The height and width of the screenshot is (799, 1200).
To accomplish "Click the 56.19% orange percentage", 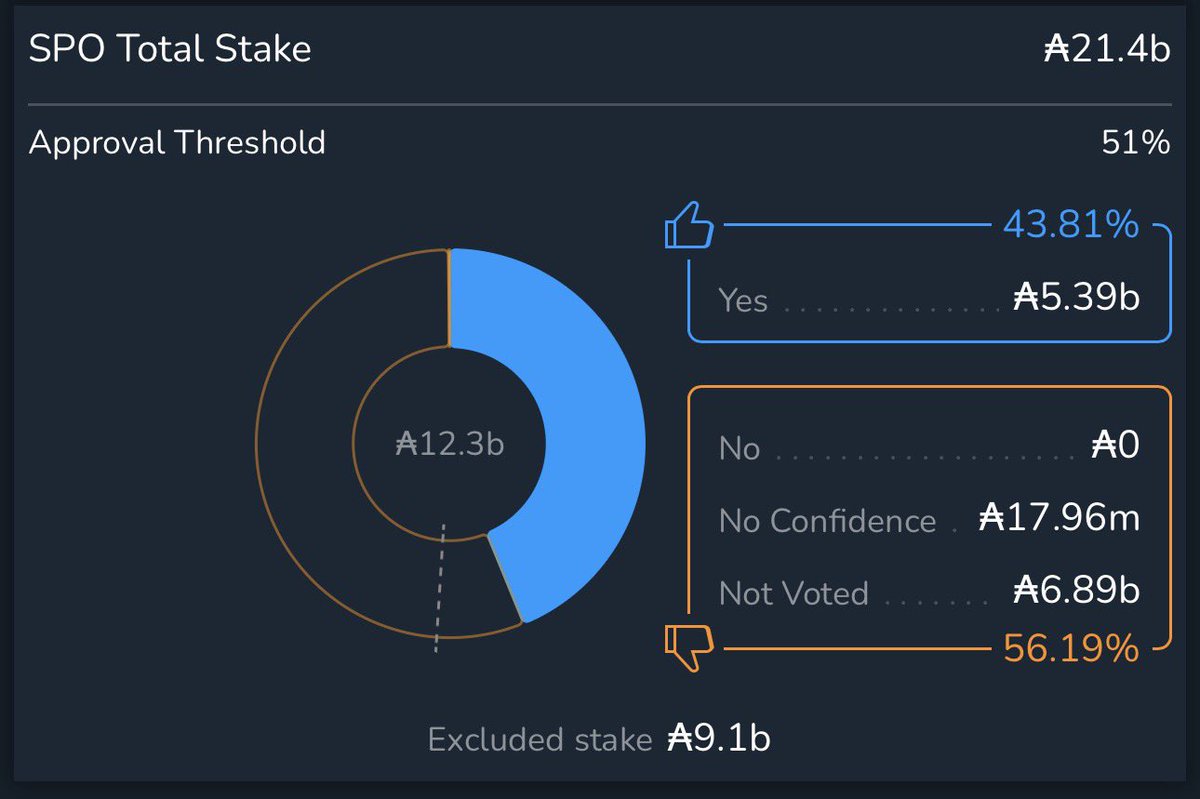I will [1070, 649].
